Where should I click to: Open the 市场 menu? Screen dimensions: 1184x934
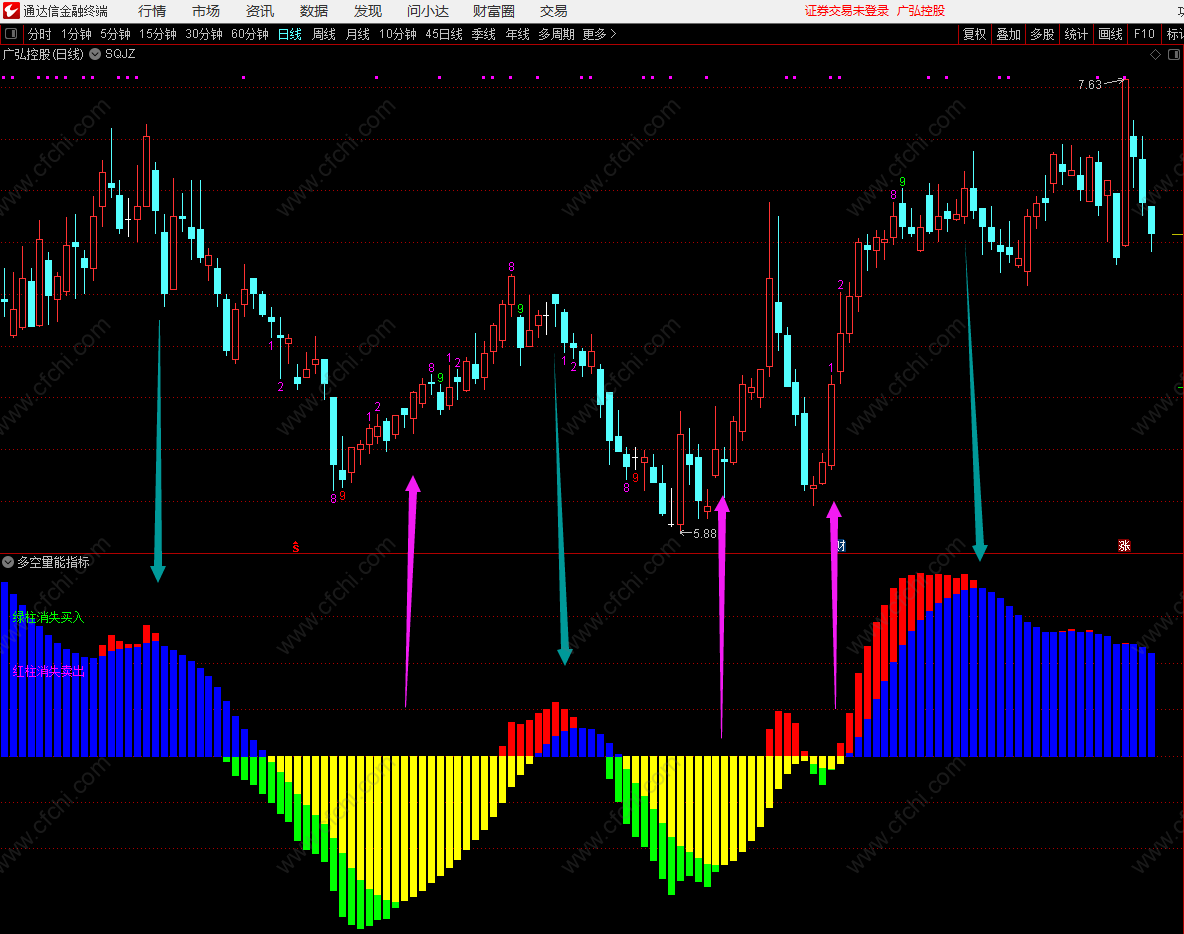point(205,11)
